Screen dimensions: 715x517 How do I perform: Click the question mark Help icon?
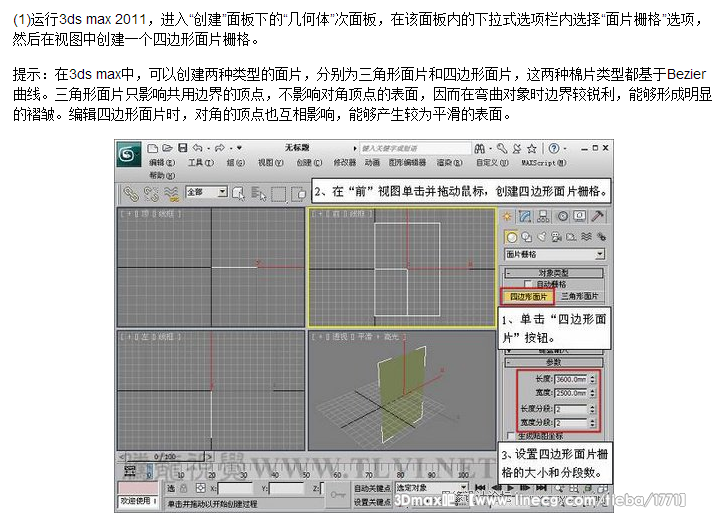pos(554,149)
